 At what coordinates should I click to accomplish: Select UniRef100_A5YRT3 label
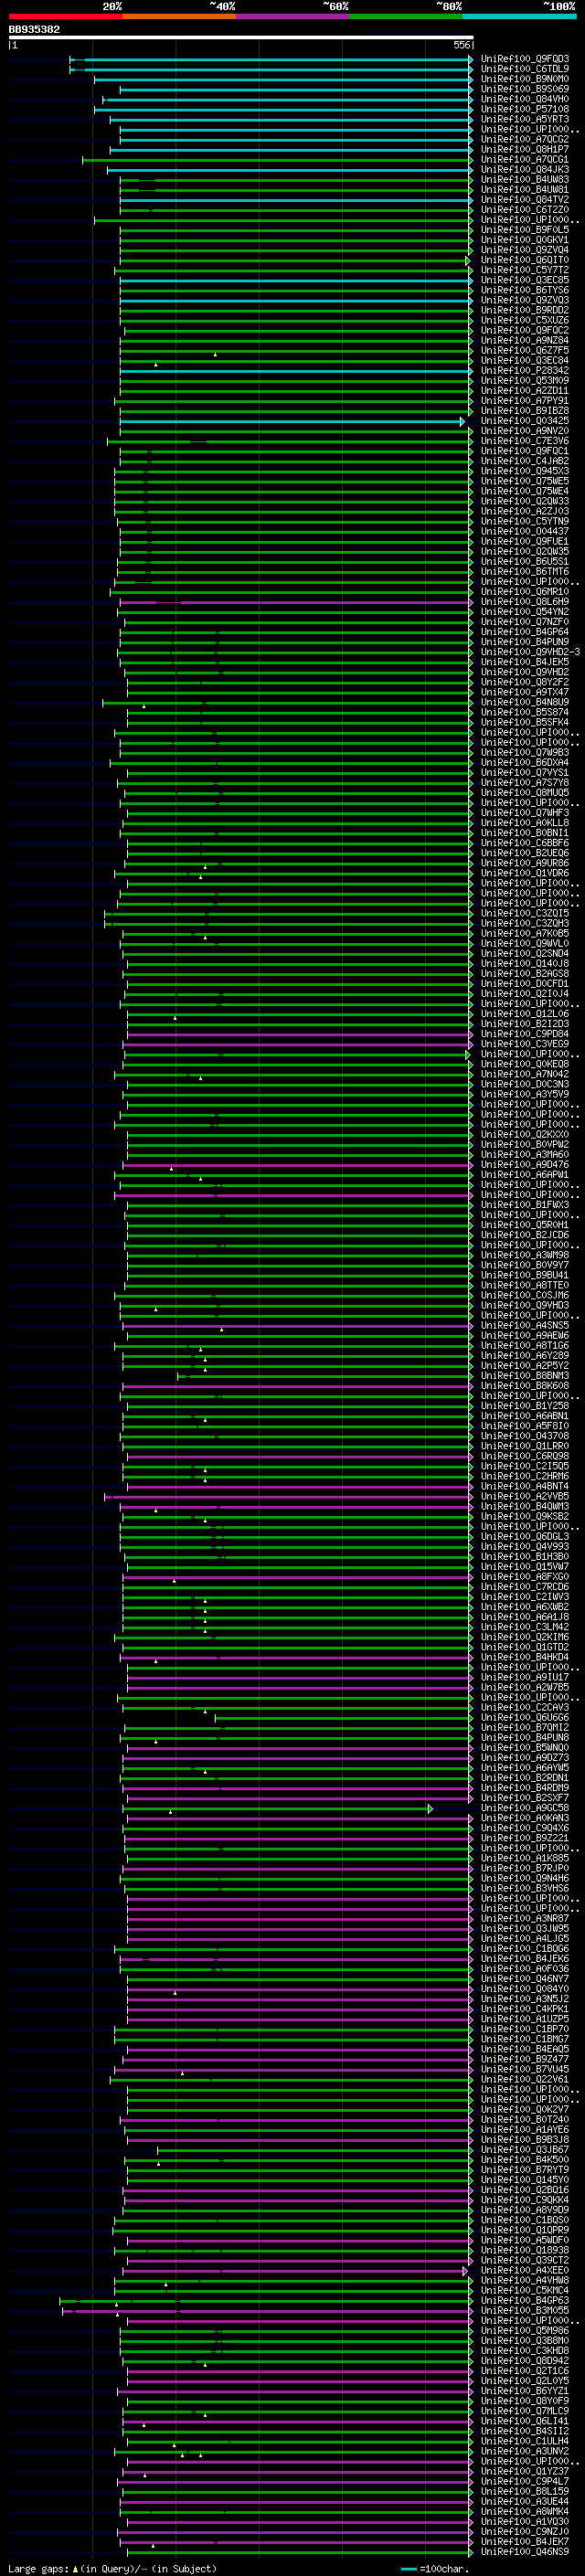pos(524,119)
